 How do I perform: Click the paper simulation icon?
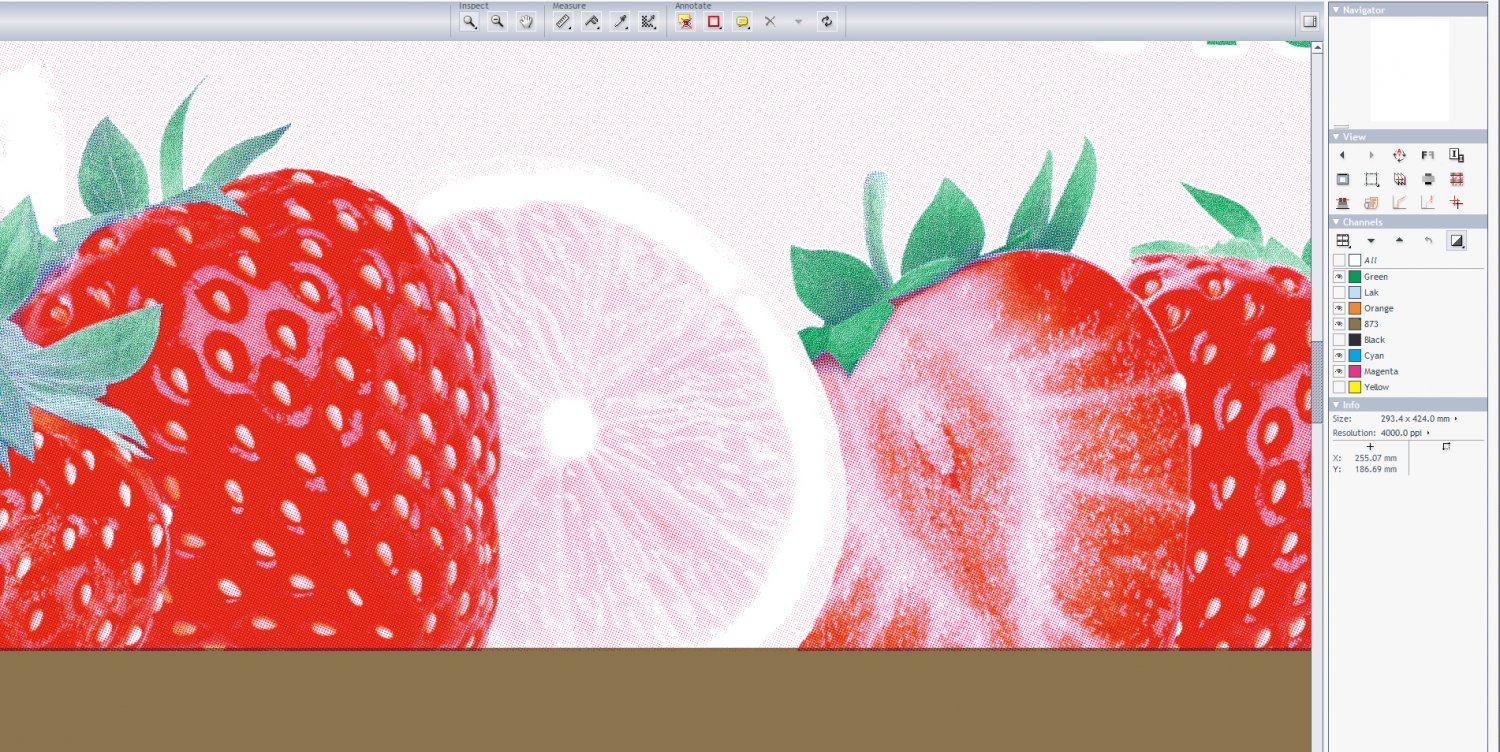coord(1371,203)
